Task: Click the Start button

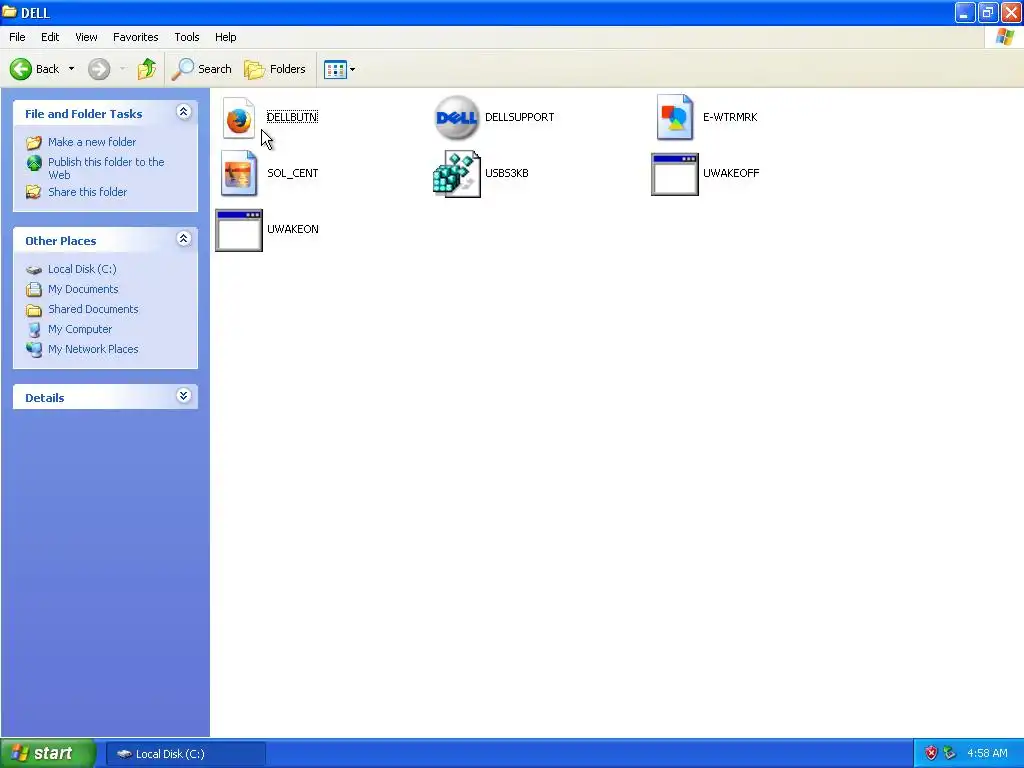Action: (48, 753)
